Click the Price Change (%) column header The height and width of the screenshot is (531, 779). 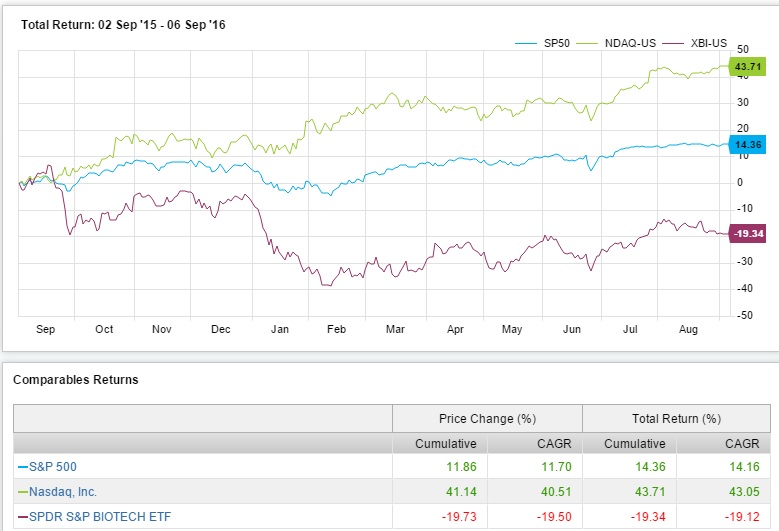(x=487, y=419)
